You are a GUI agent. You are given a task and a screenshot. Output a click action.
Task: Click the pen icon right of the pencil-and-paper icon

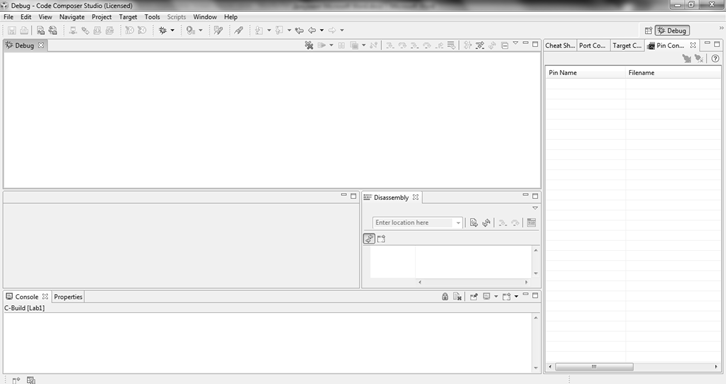point(238,31)
